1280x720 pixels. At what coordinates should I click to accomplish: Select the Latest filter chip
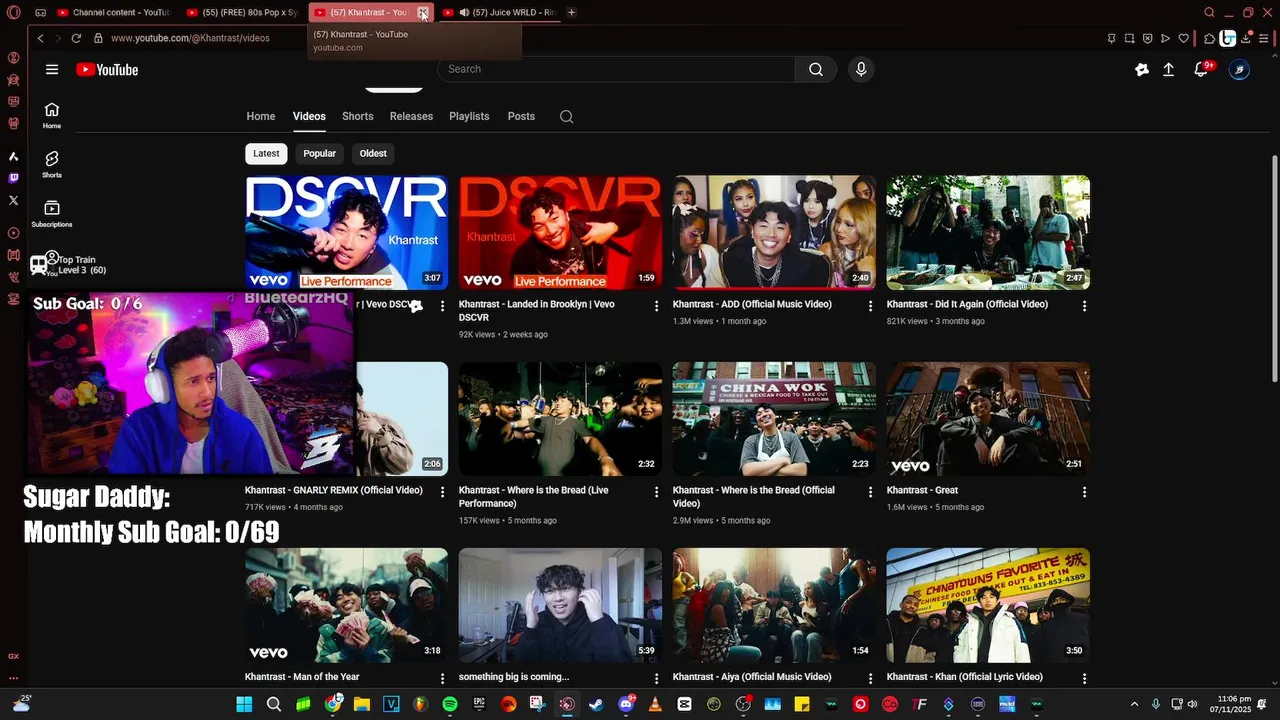click(266, 153)
